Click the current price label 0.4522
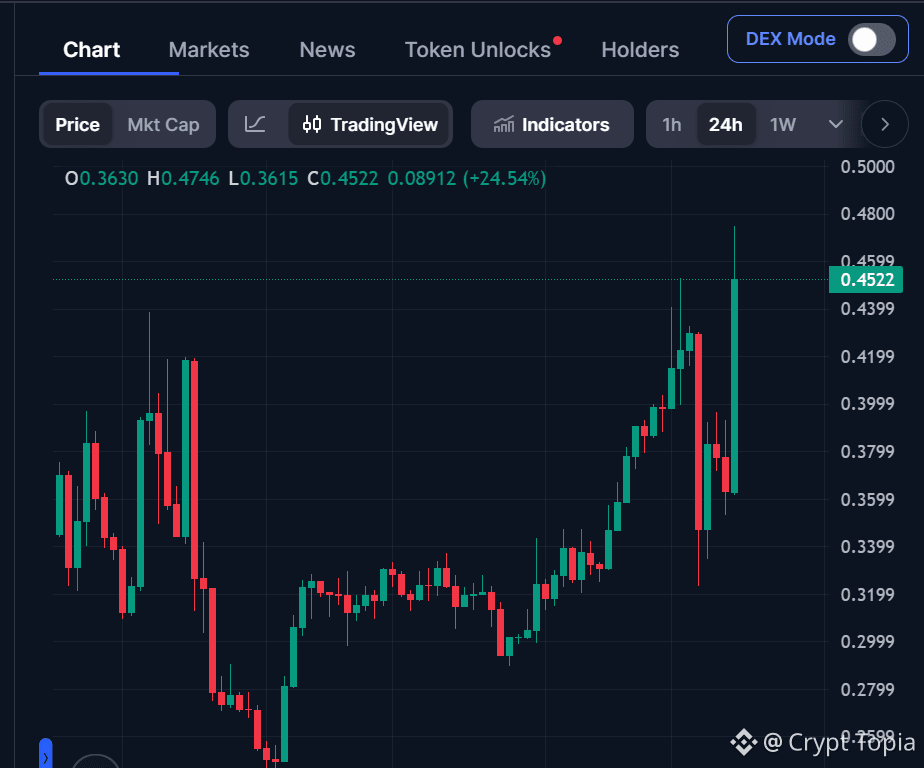The width and height of the screenshot is (924, 768). click(866, 279)
